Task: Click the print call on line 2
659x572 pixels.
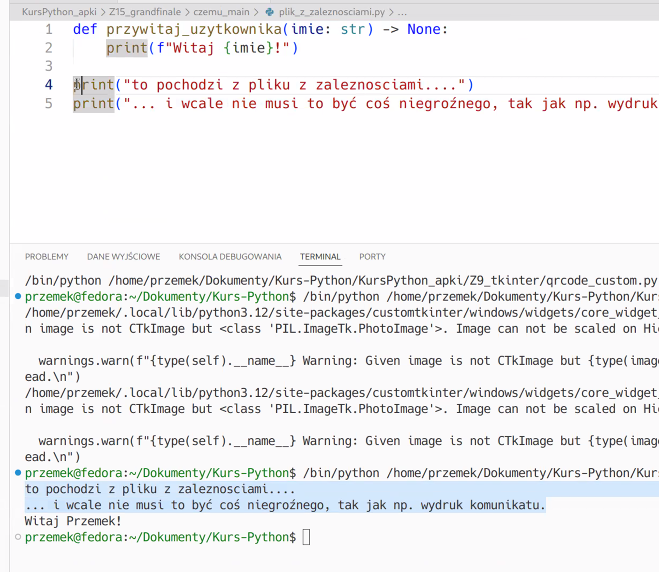Action: [127, 48]
